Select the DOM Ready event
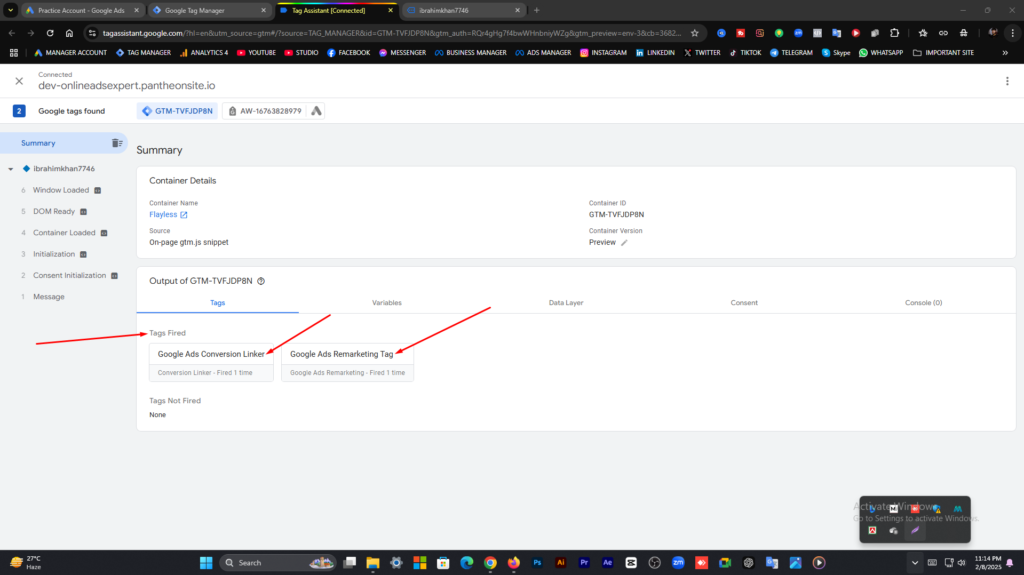1024x575 pixels. click(x=54, y=212)
